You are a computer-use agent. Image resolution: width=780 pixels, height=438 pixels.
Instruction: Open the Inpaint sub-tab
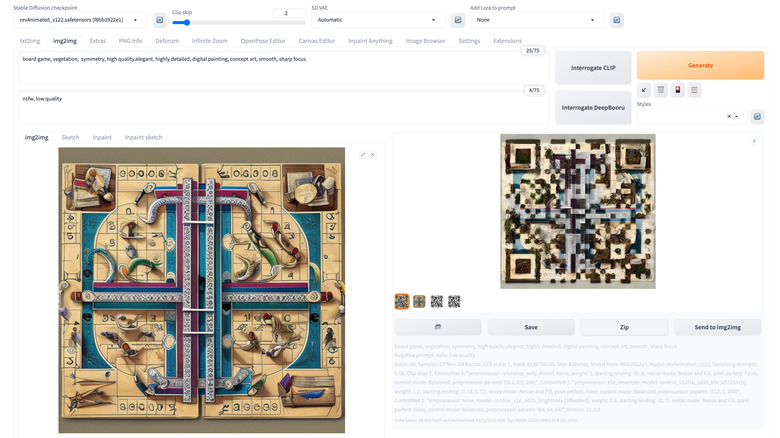click(x=102, y=137)
